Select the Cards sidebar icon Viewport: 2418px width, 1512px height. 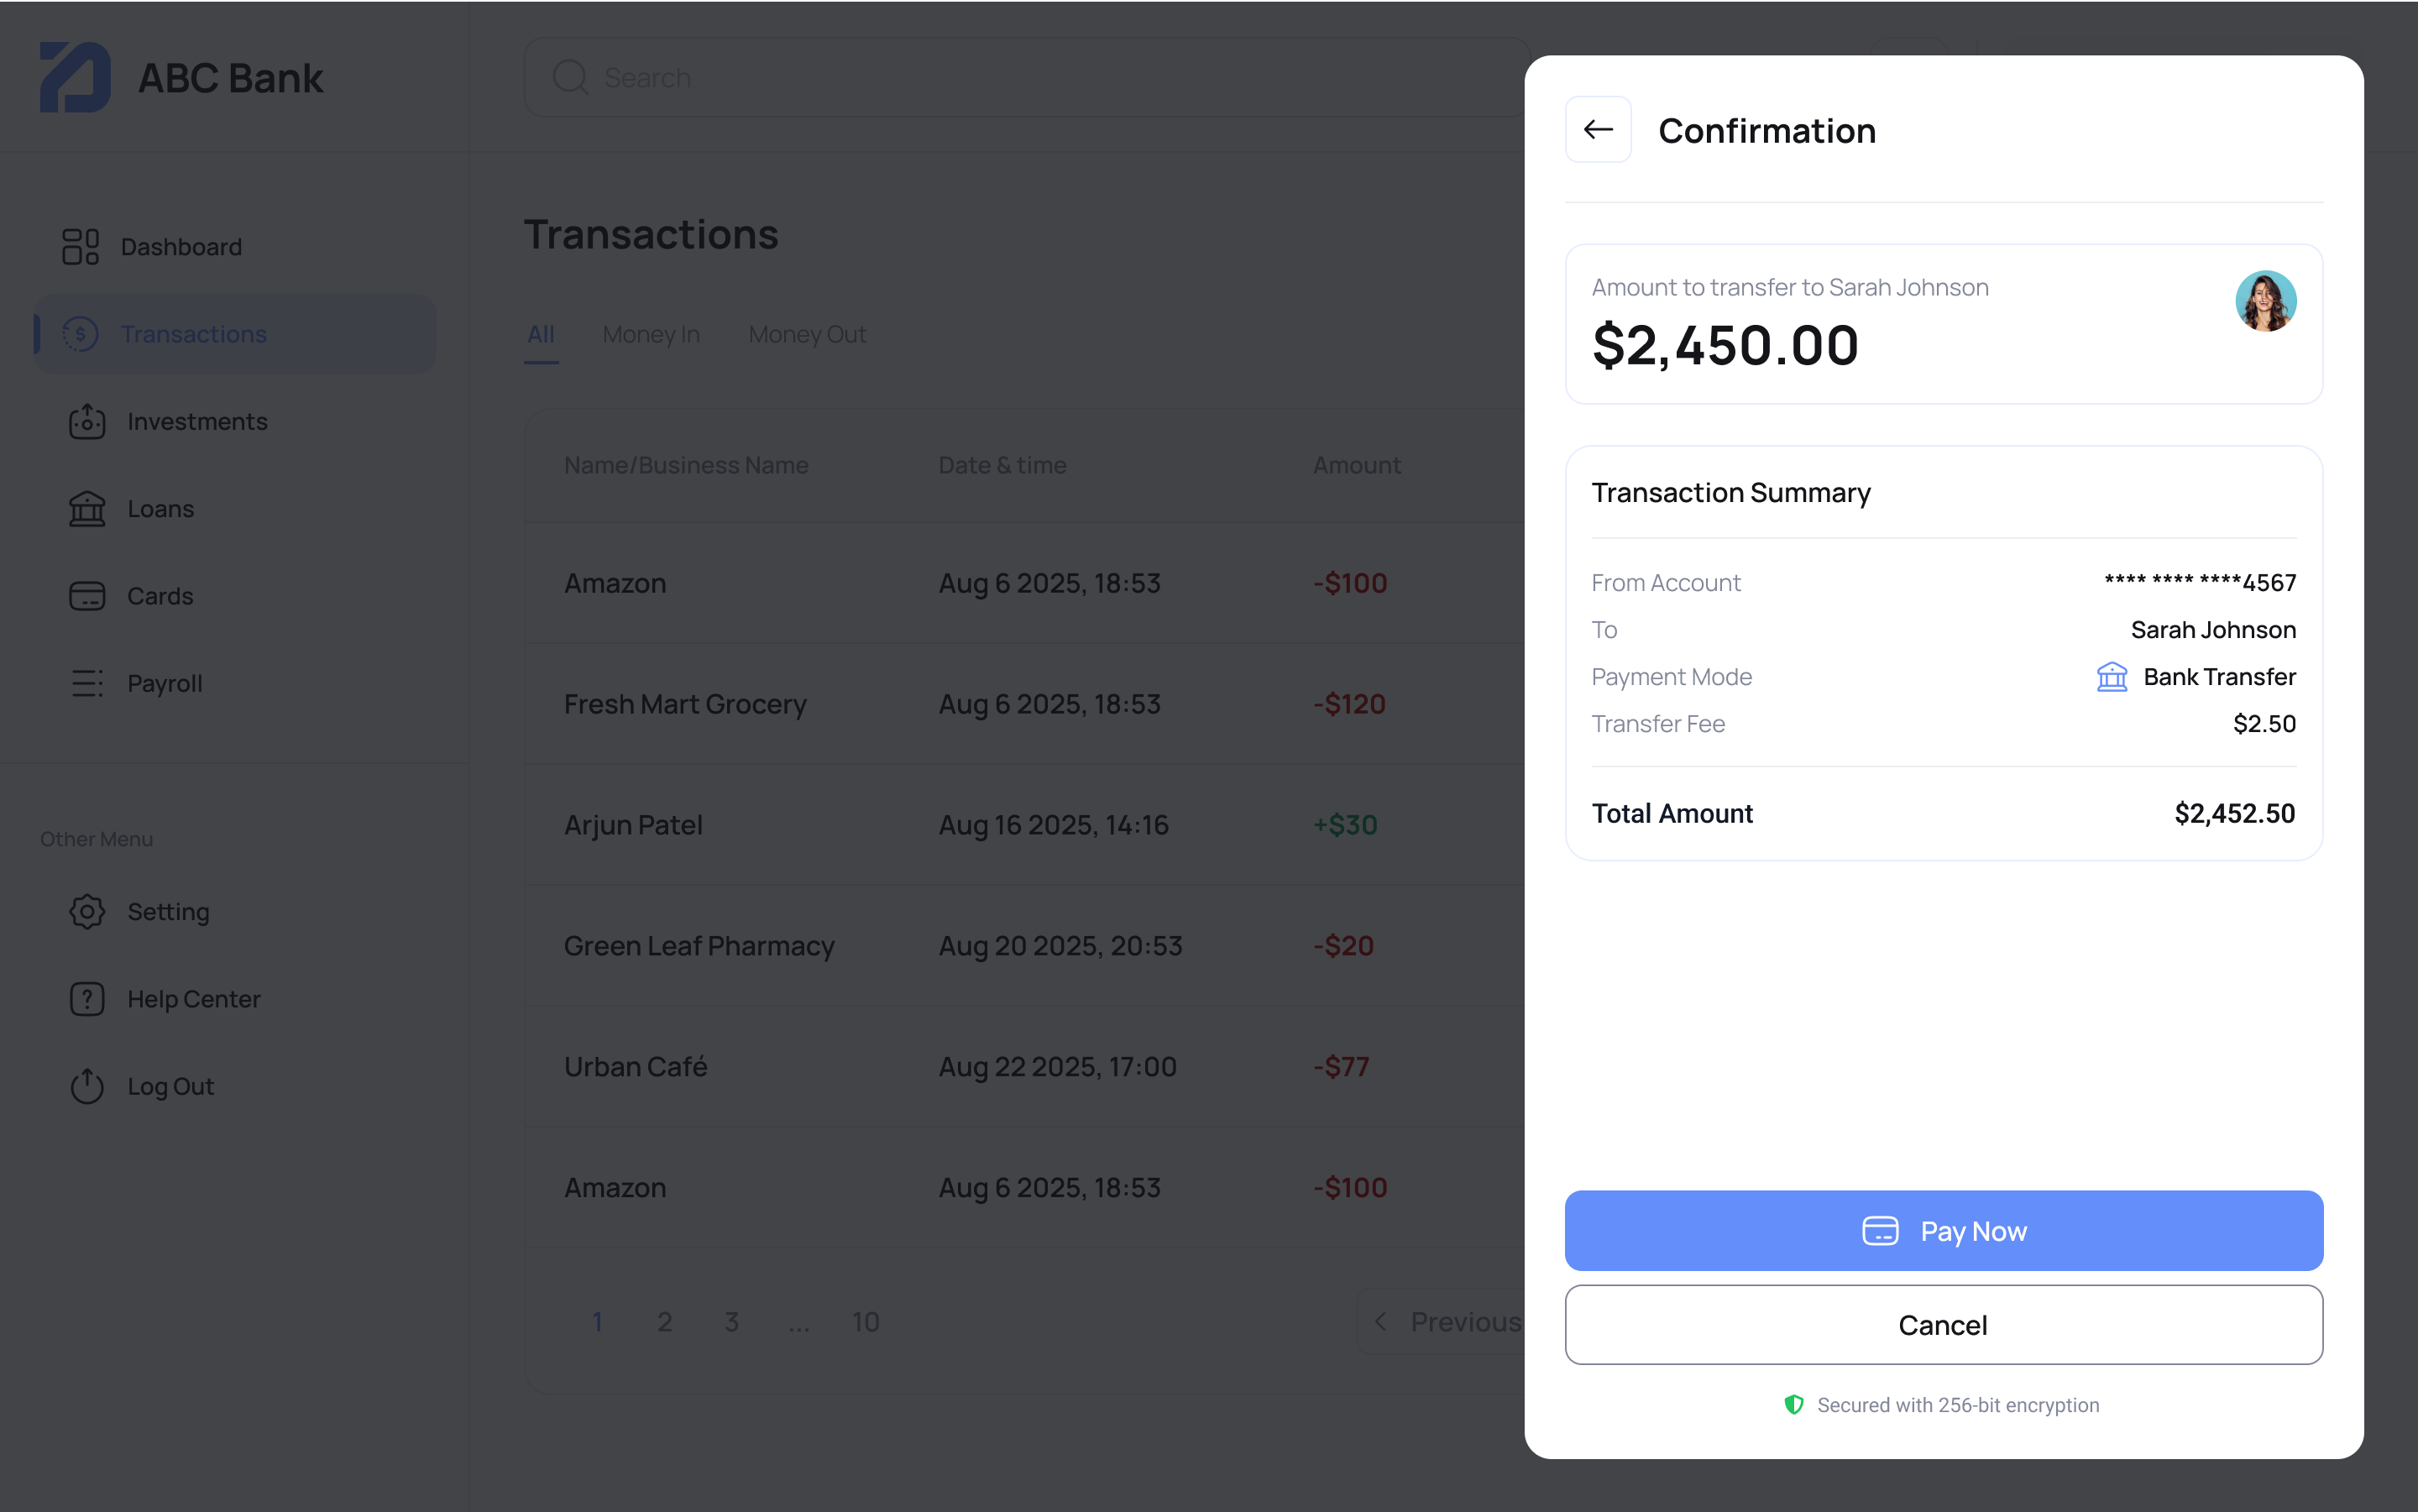pos(87,595)
